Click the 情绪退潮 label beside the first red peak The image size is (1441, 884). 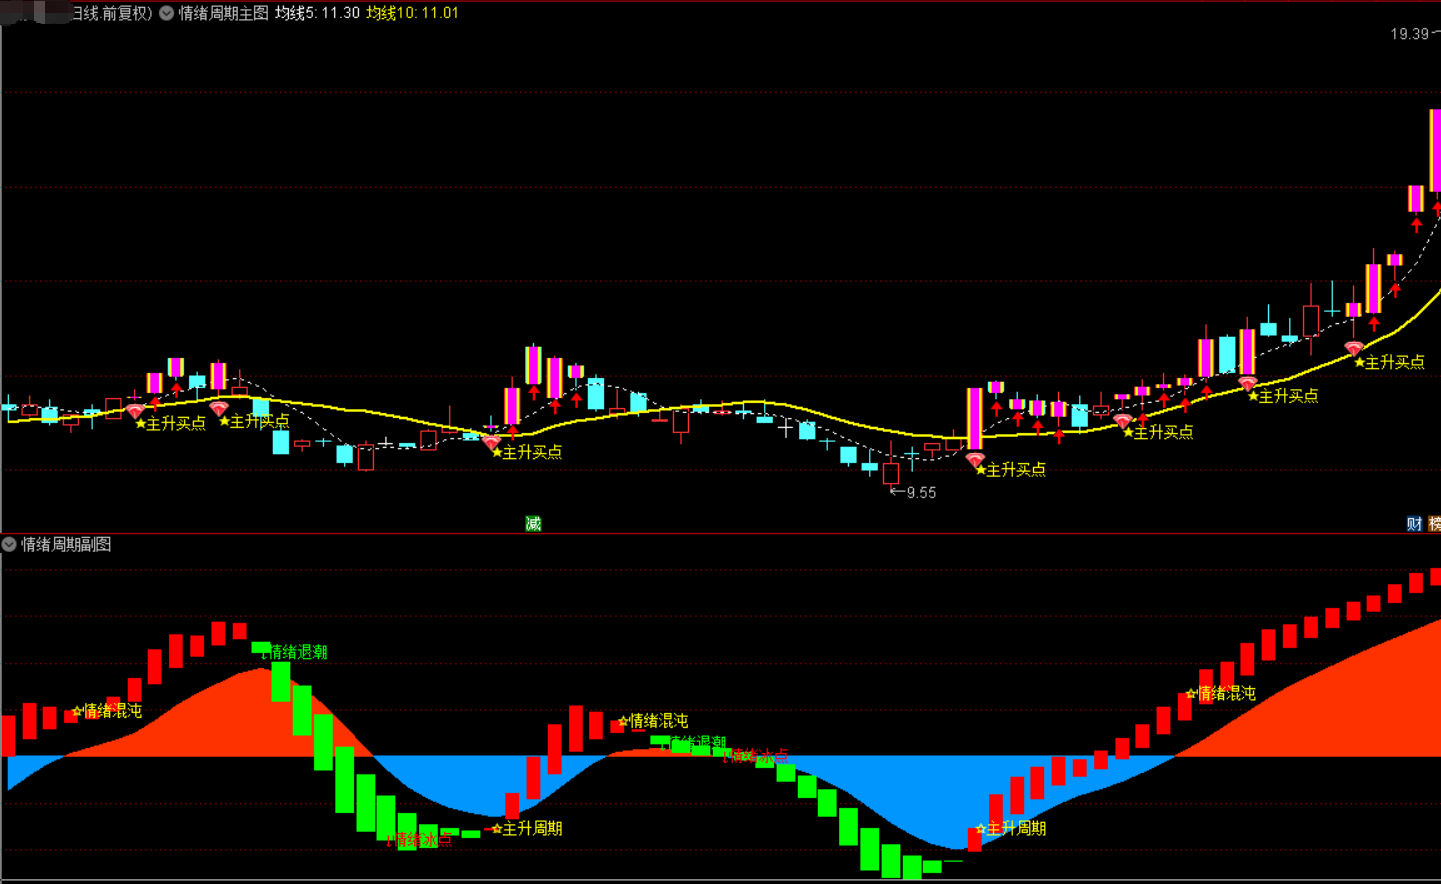coord(297,652)
